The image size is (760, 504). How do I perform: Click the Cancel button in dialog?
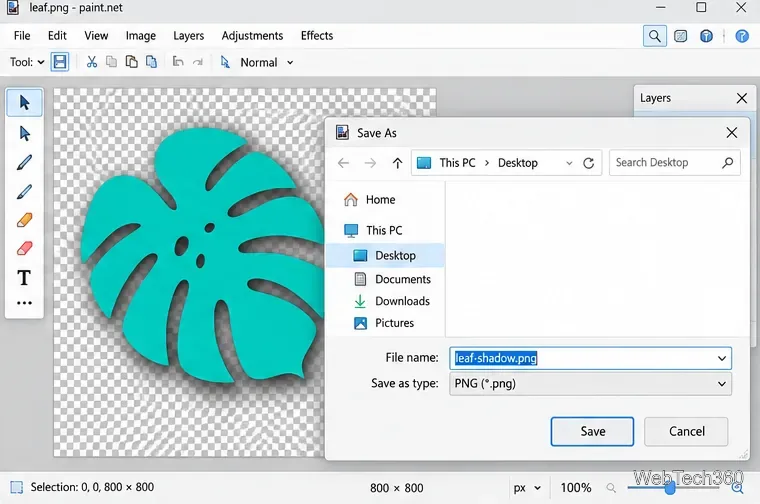coord(686,431)
